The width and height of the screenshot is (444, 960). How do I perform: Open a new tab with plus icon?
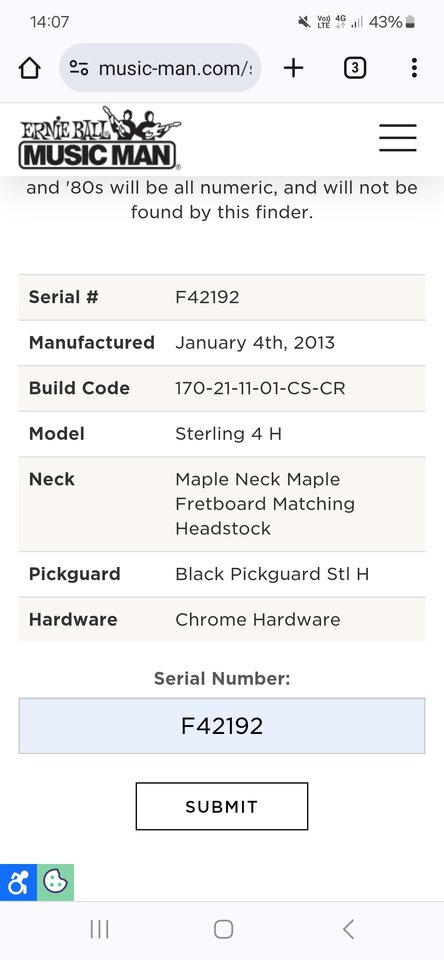(x=293, y=68)
